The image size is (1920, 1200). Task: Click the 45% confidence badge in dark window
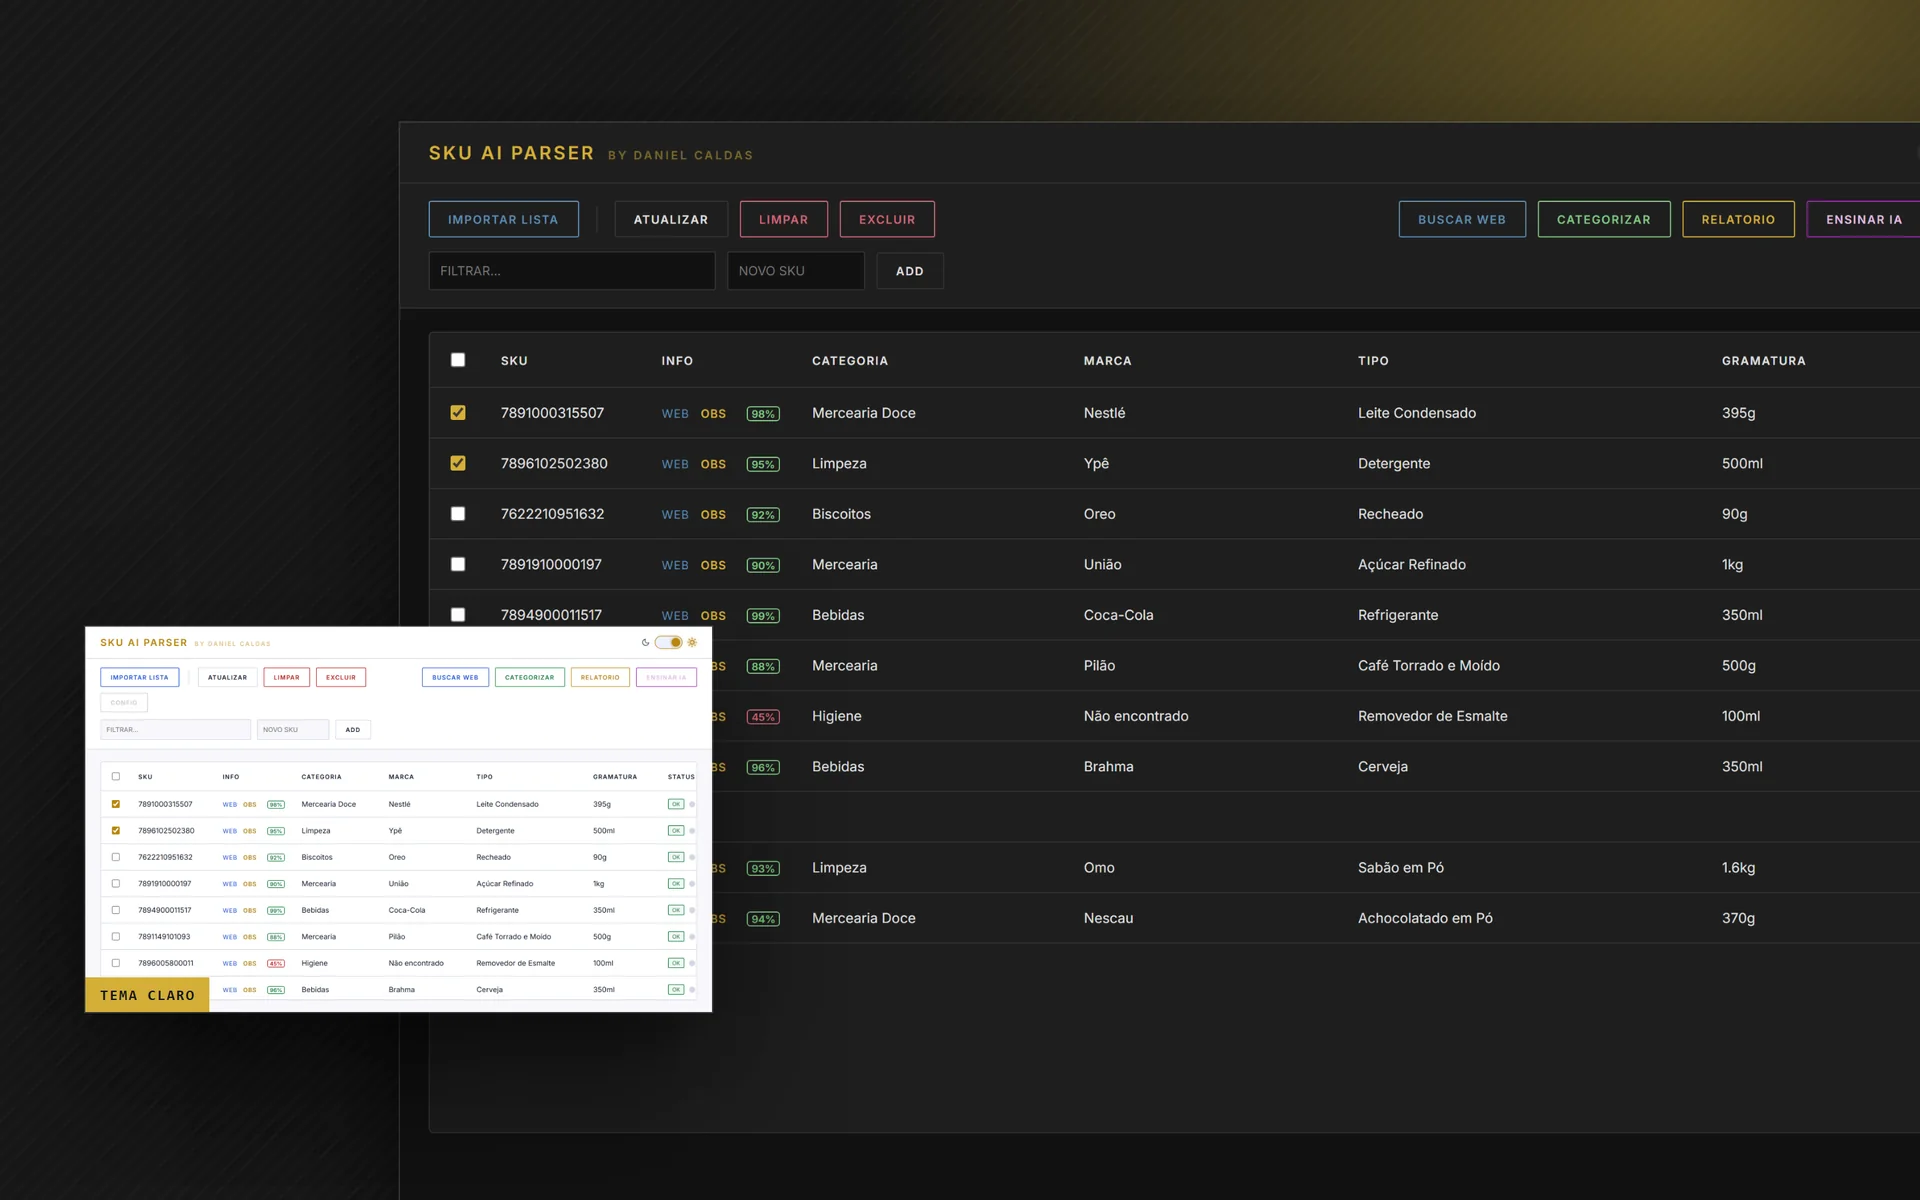[763, 717]
